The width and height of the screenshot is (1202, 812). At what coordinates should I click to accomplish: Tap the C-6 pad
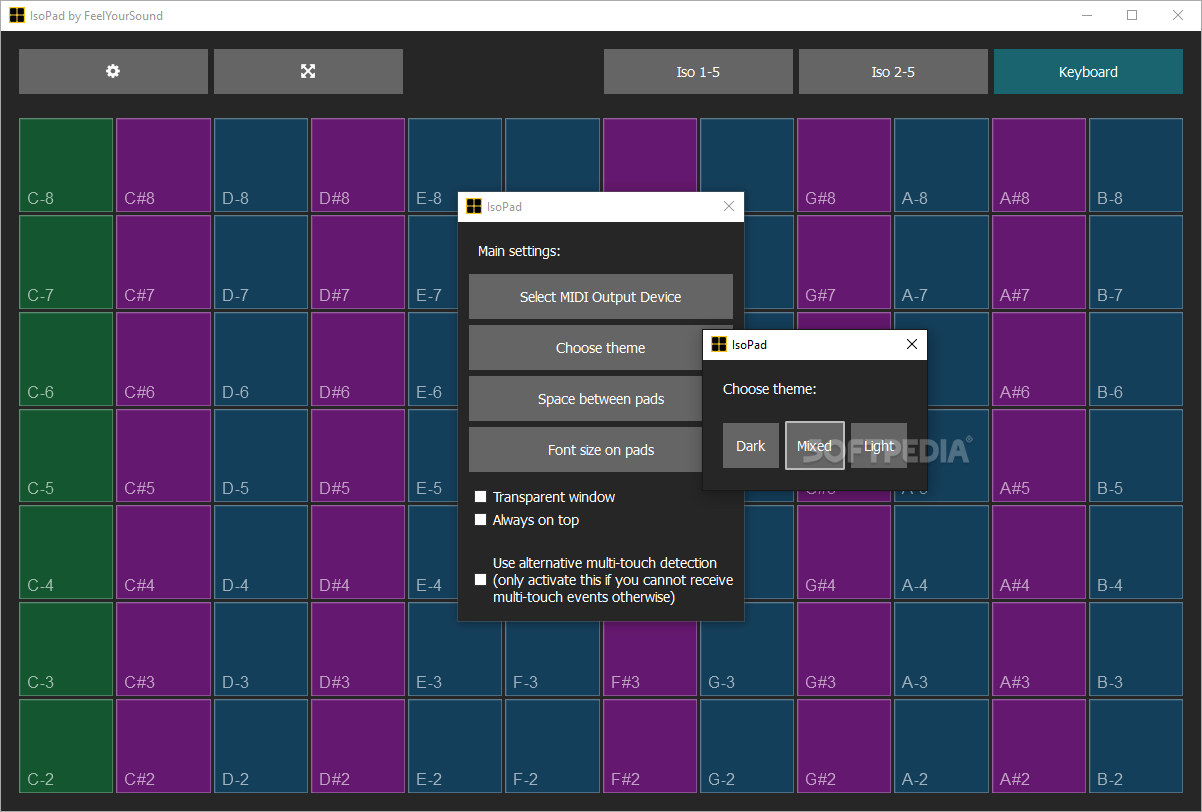tap(66, 359)
